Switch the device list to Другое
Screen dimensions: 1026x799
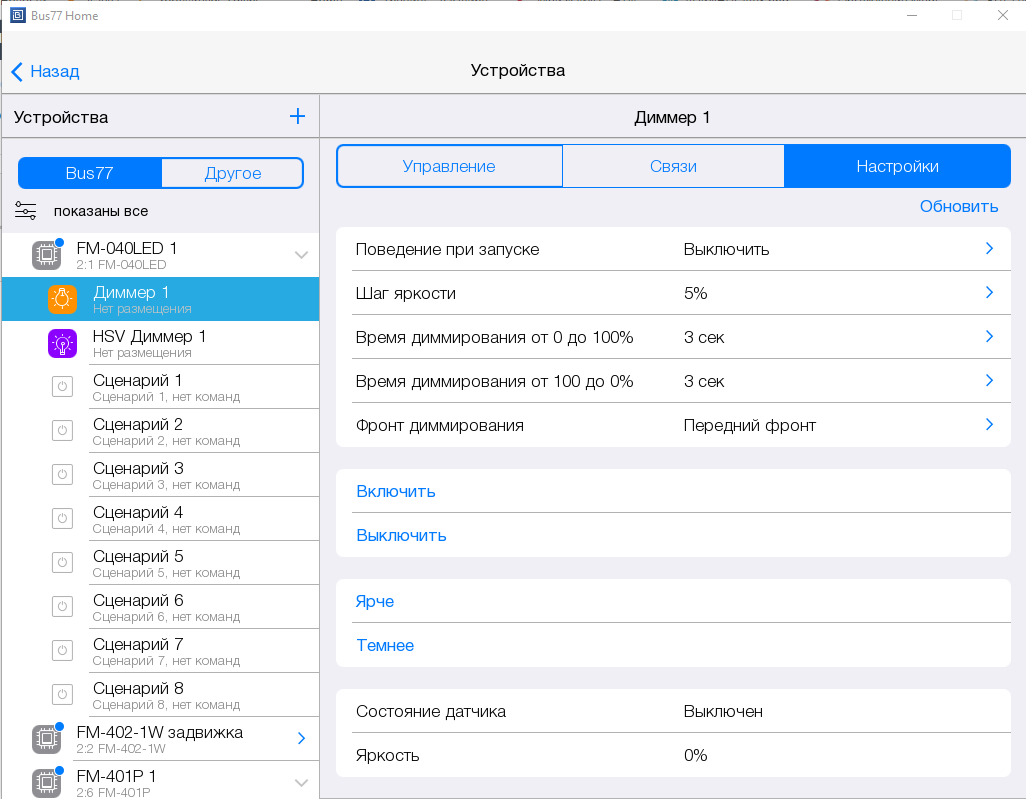(x=232, y=173)
